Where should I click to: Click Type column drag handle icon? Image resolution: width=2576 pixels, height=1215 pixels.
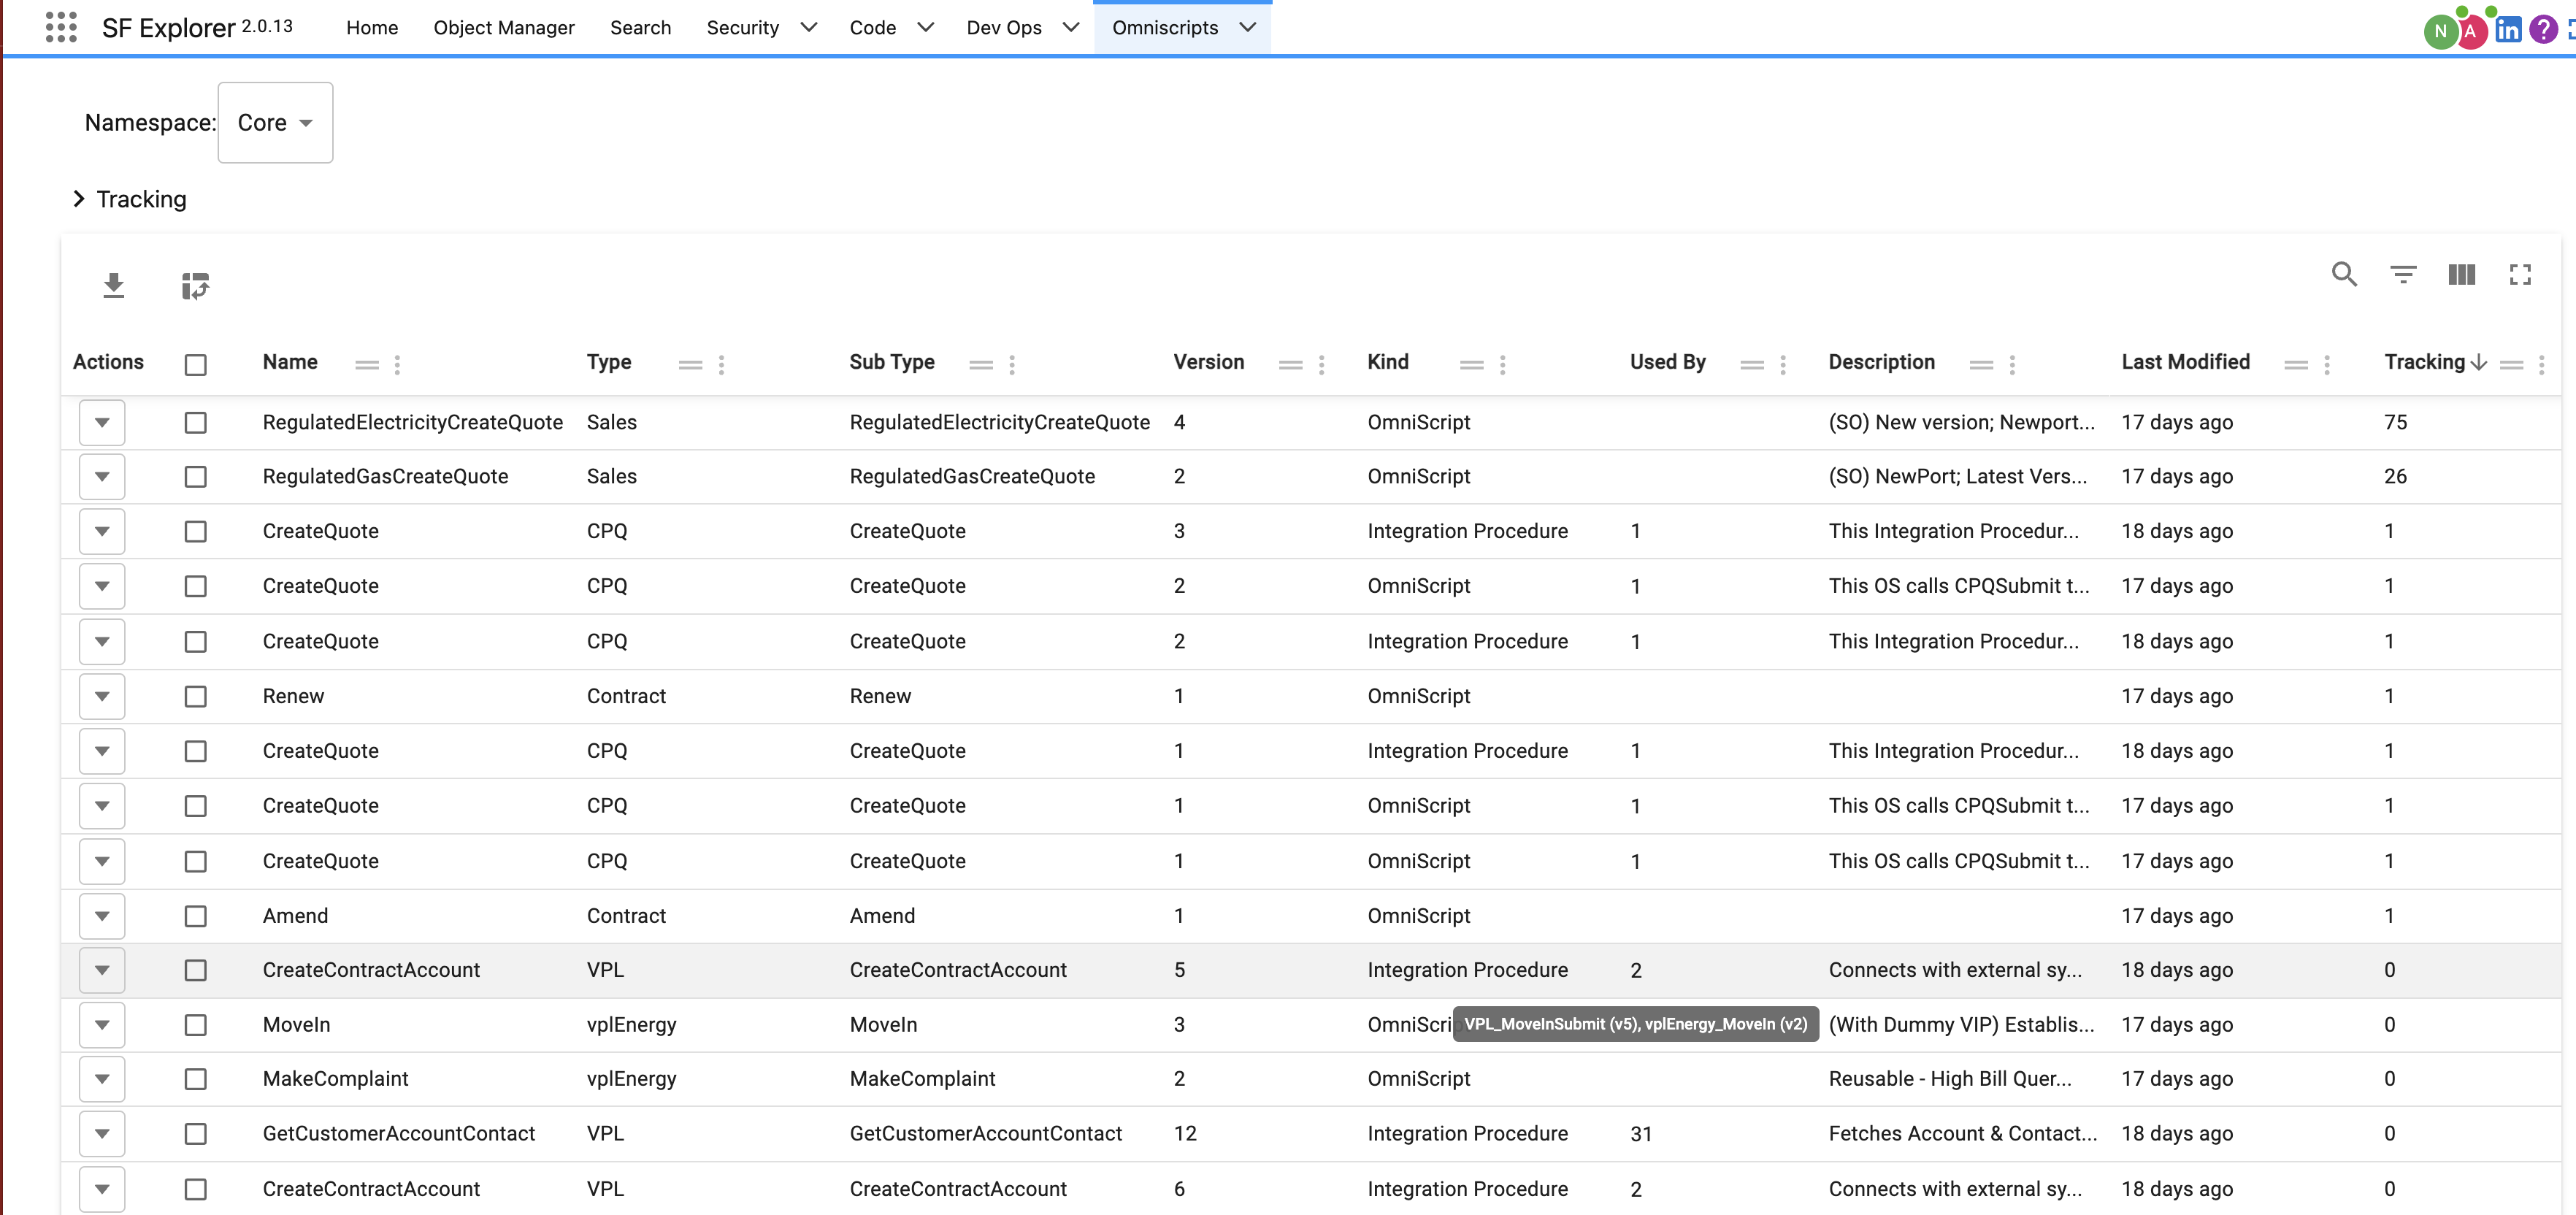[690, 364]
